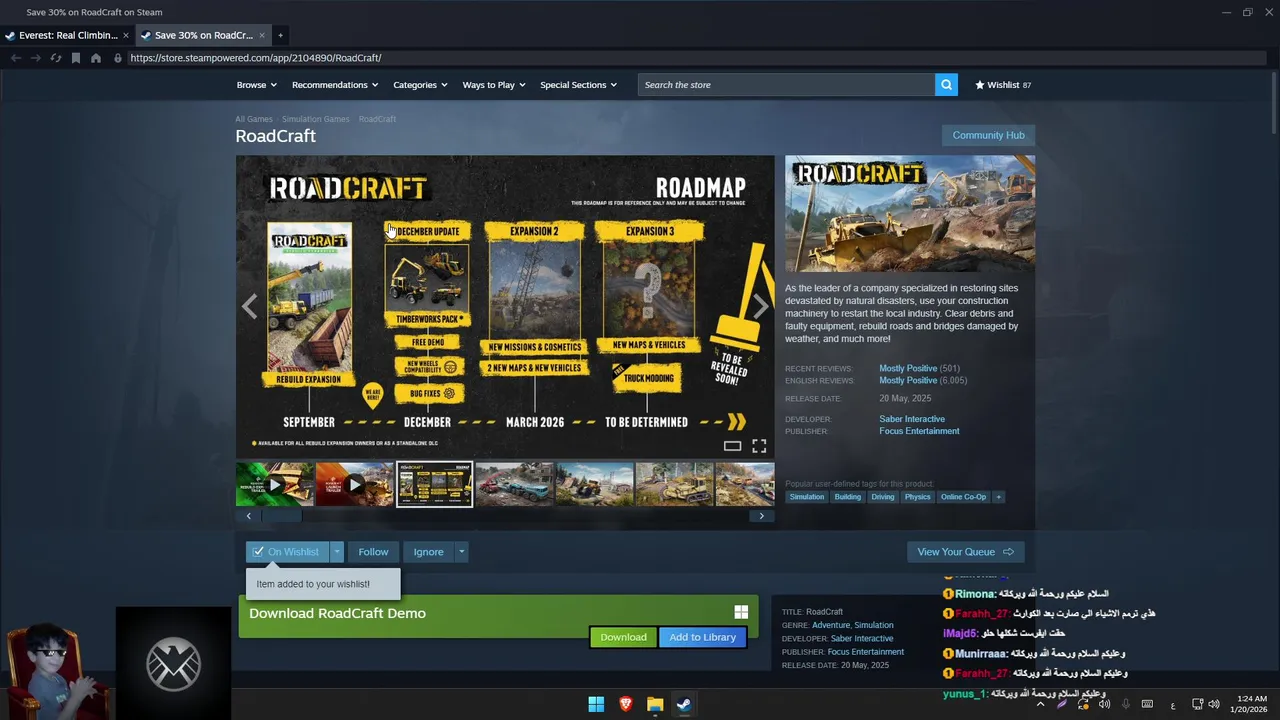Open fullscreen view of the roadmap image
Viewport: 1280px width, 720px height.
tap(759, 446)
